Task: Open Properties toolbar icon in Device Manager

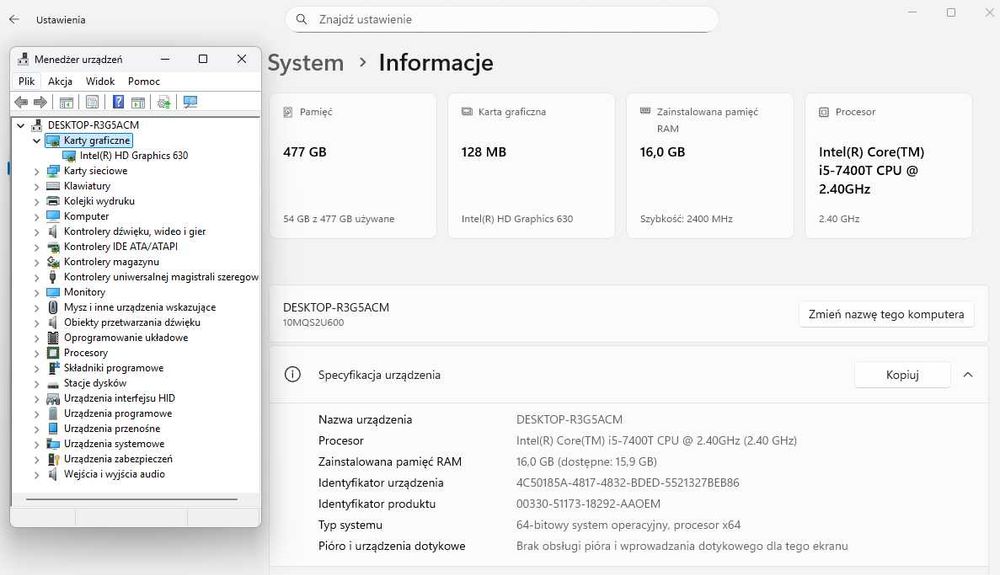Action: [x=92, y=102]
